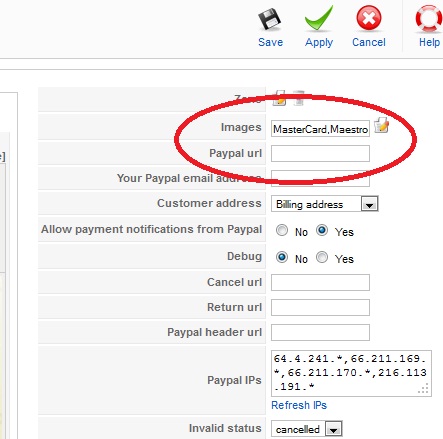Click the edit icon next to Images field
This screenshot has width=443, height=439.
click(x=381, y=125)
